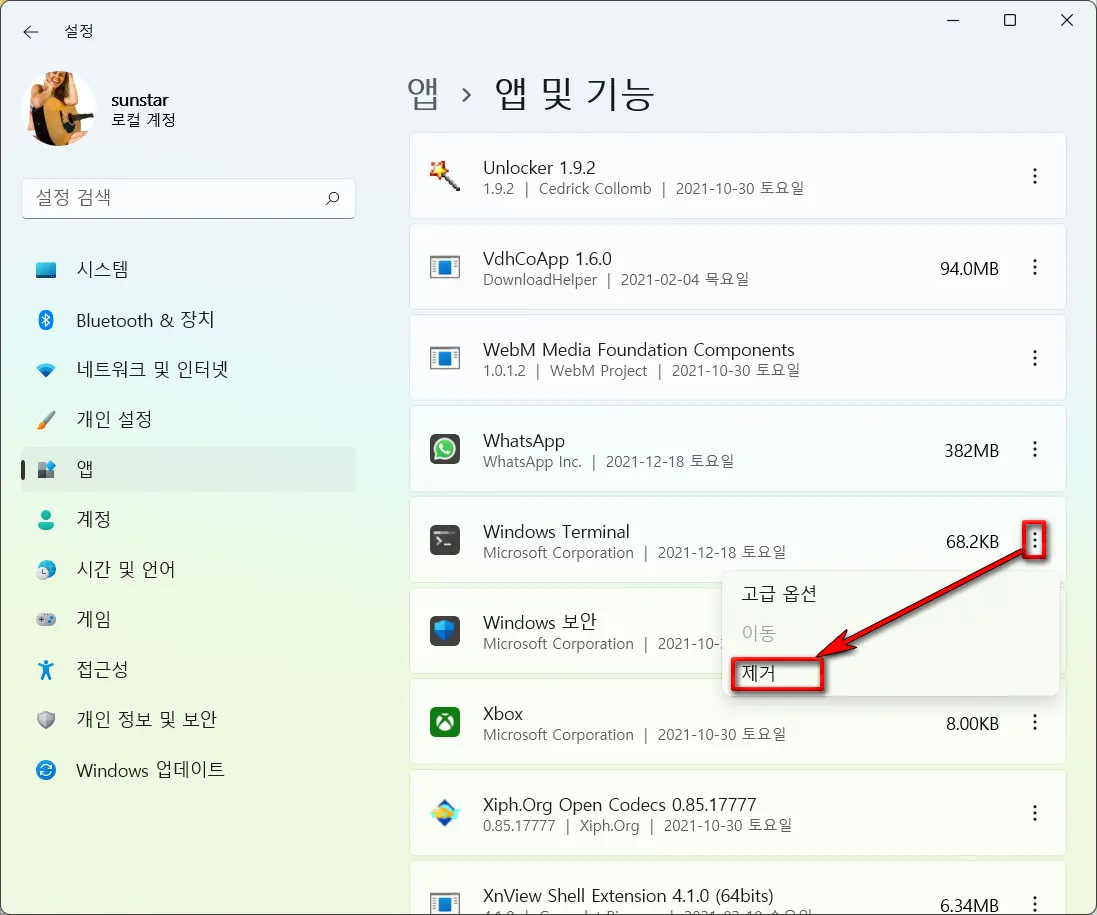
Task: Click the 94.0MB size value
Action: tap(969, 269)
